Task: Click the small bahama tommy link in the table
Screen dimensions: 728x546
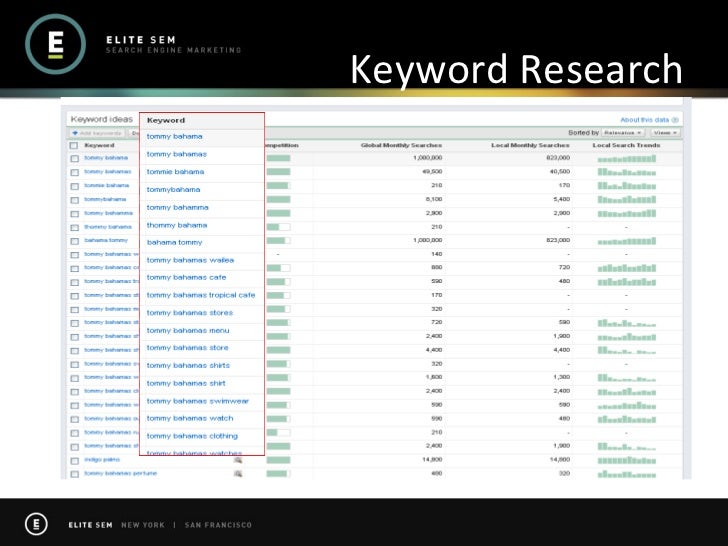Action: (106, 240)
